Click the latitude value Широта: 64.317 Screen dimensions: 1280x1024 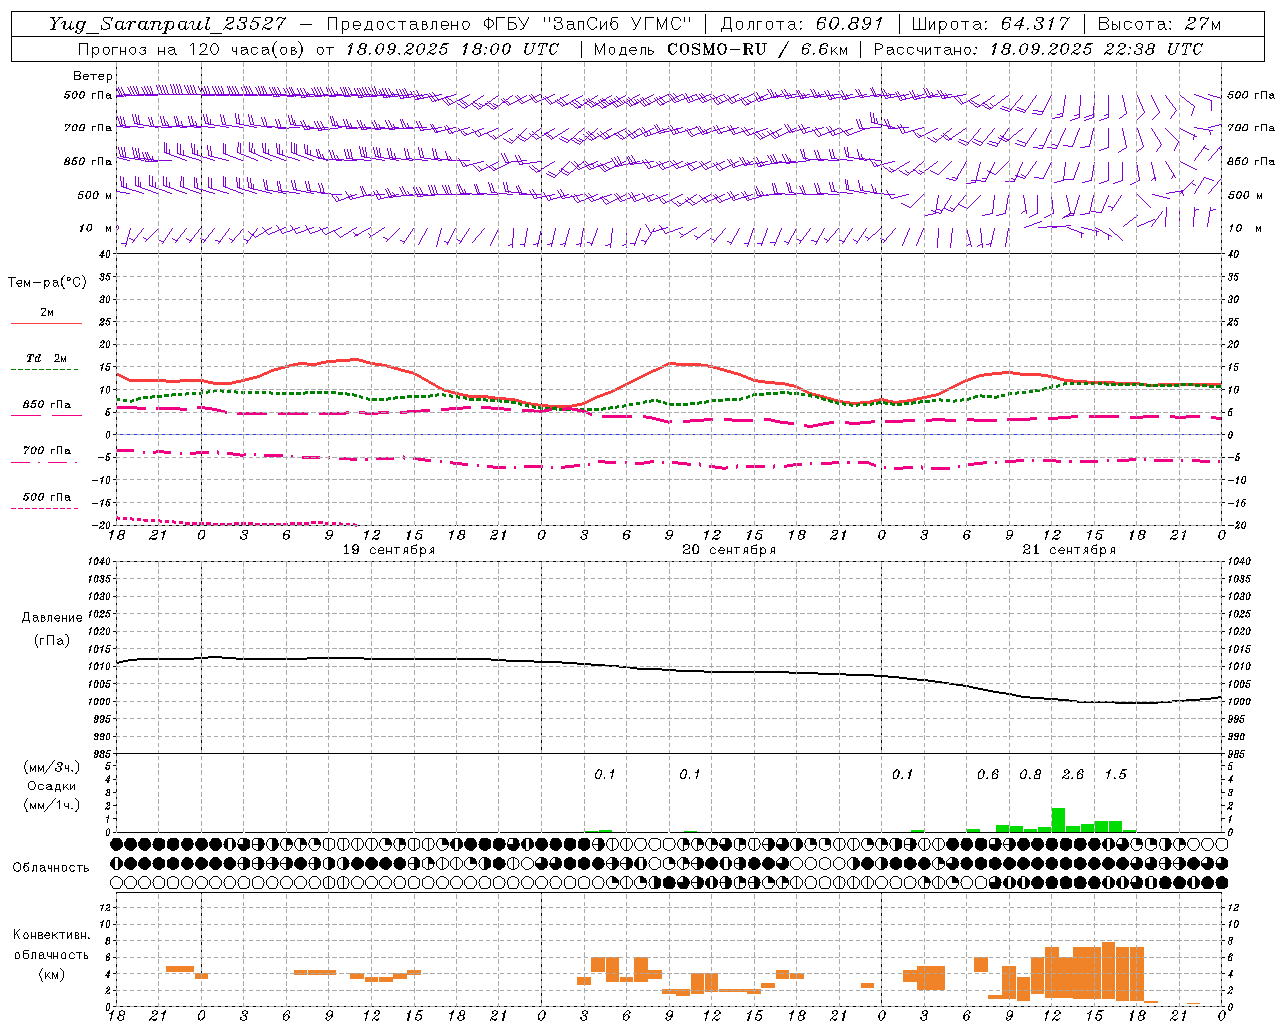[990, 24]
